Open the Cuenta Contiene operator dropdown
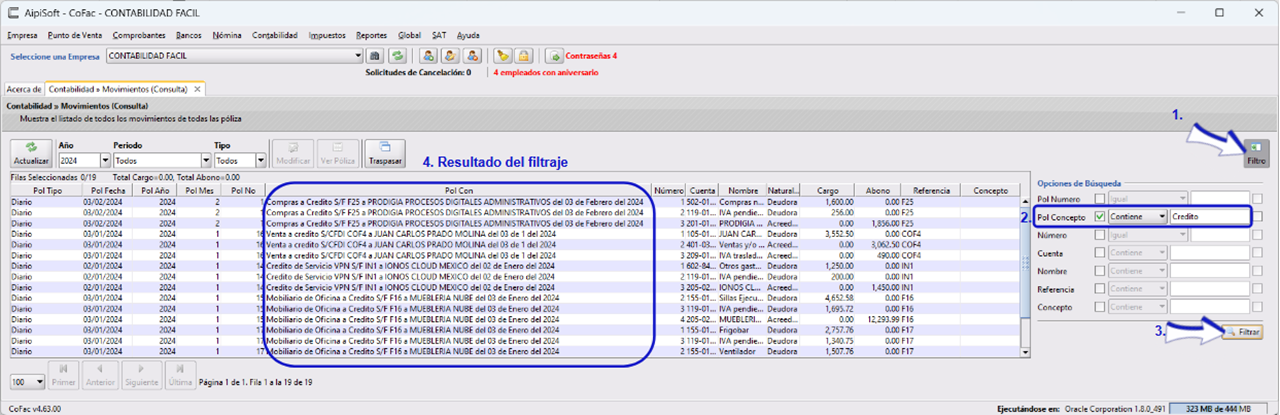Screen dimensions: 1280x415 [1137, 253]
